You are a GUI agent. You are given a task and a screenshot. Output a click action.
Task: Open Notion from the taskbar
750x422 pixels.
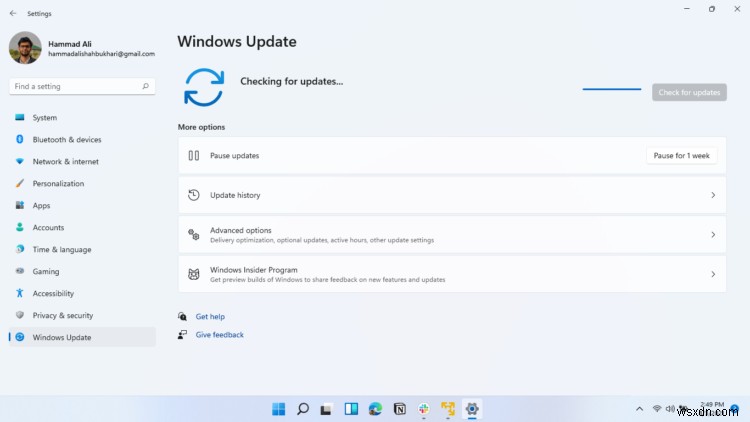[x=400, y=409]
